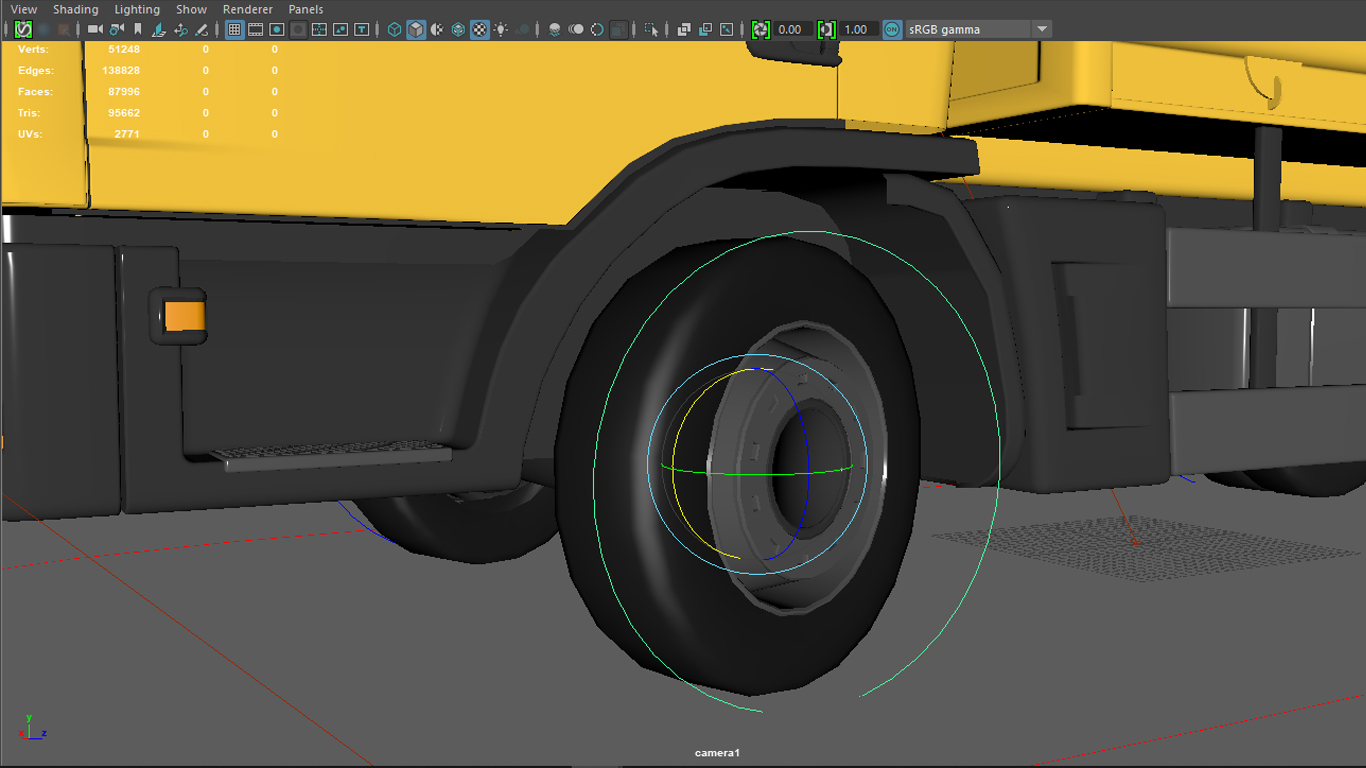This screenshot has height=768, width=1366.
Task: Toggle the resolution gate icon
Action: point(277,30)
